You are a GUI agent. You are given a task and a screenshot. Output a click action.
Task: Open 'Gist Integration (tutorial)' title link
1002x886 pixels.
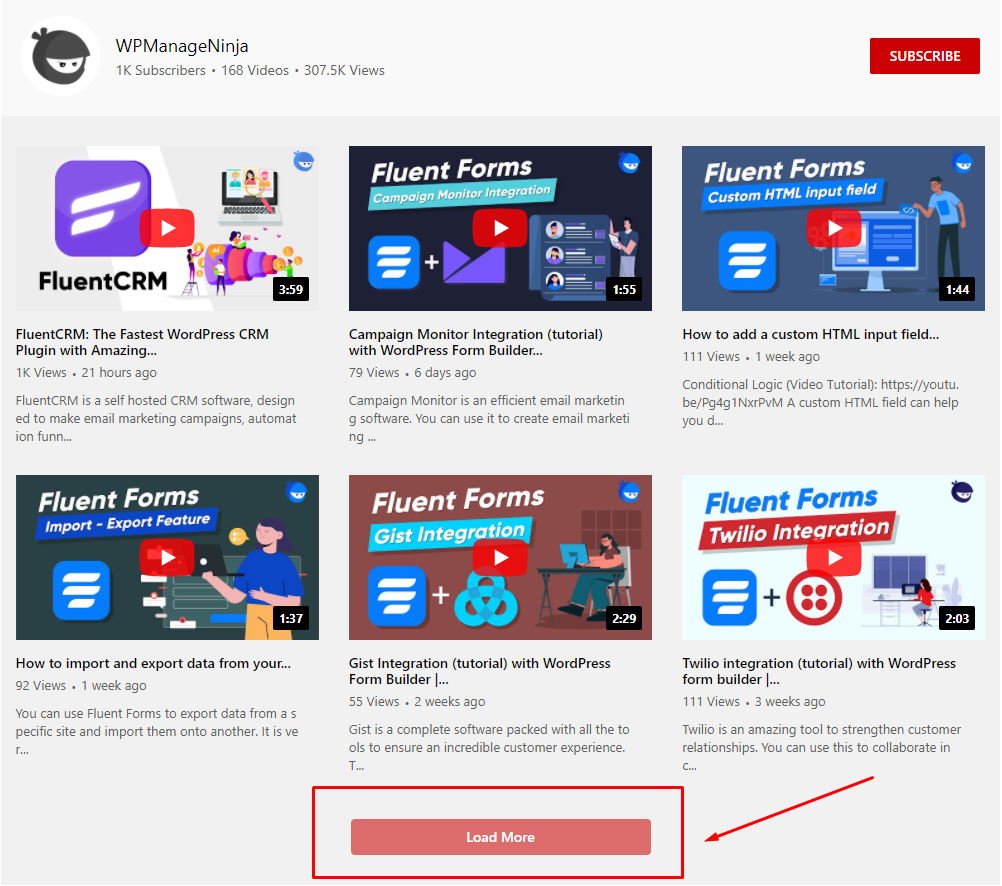coord(479,671)
